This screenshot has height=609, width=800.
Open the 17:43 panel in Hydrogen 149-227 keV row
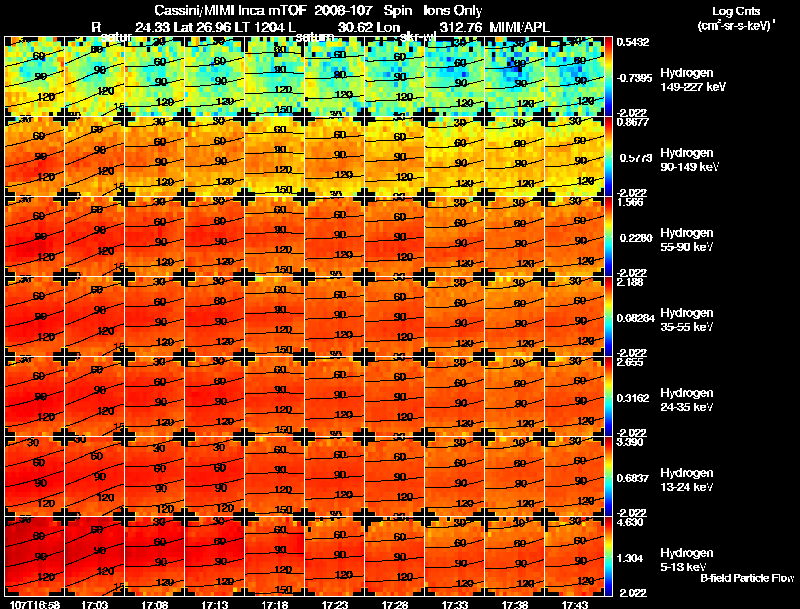pos(574,77)
